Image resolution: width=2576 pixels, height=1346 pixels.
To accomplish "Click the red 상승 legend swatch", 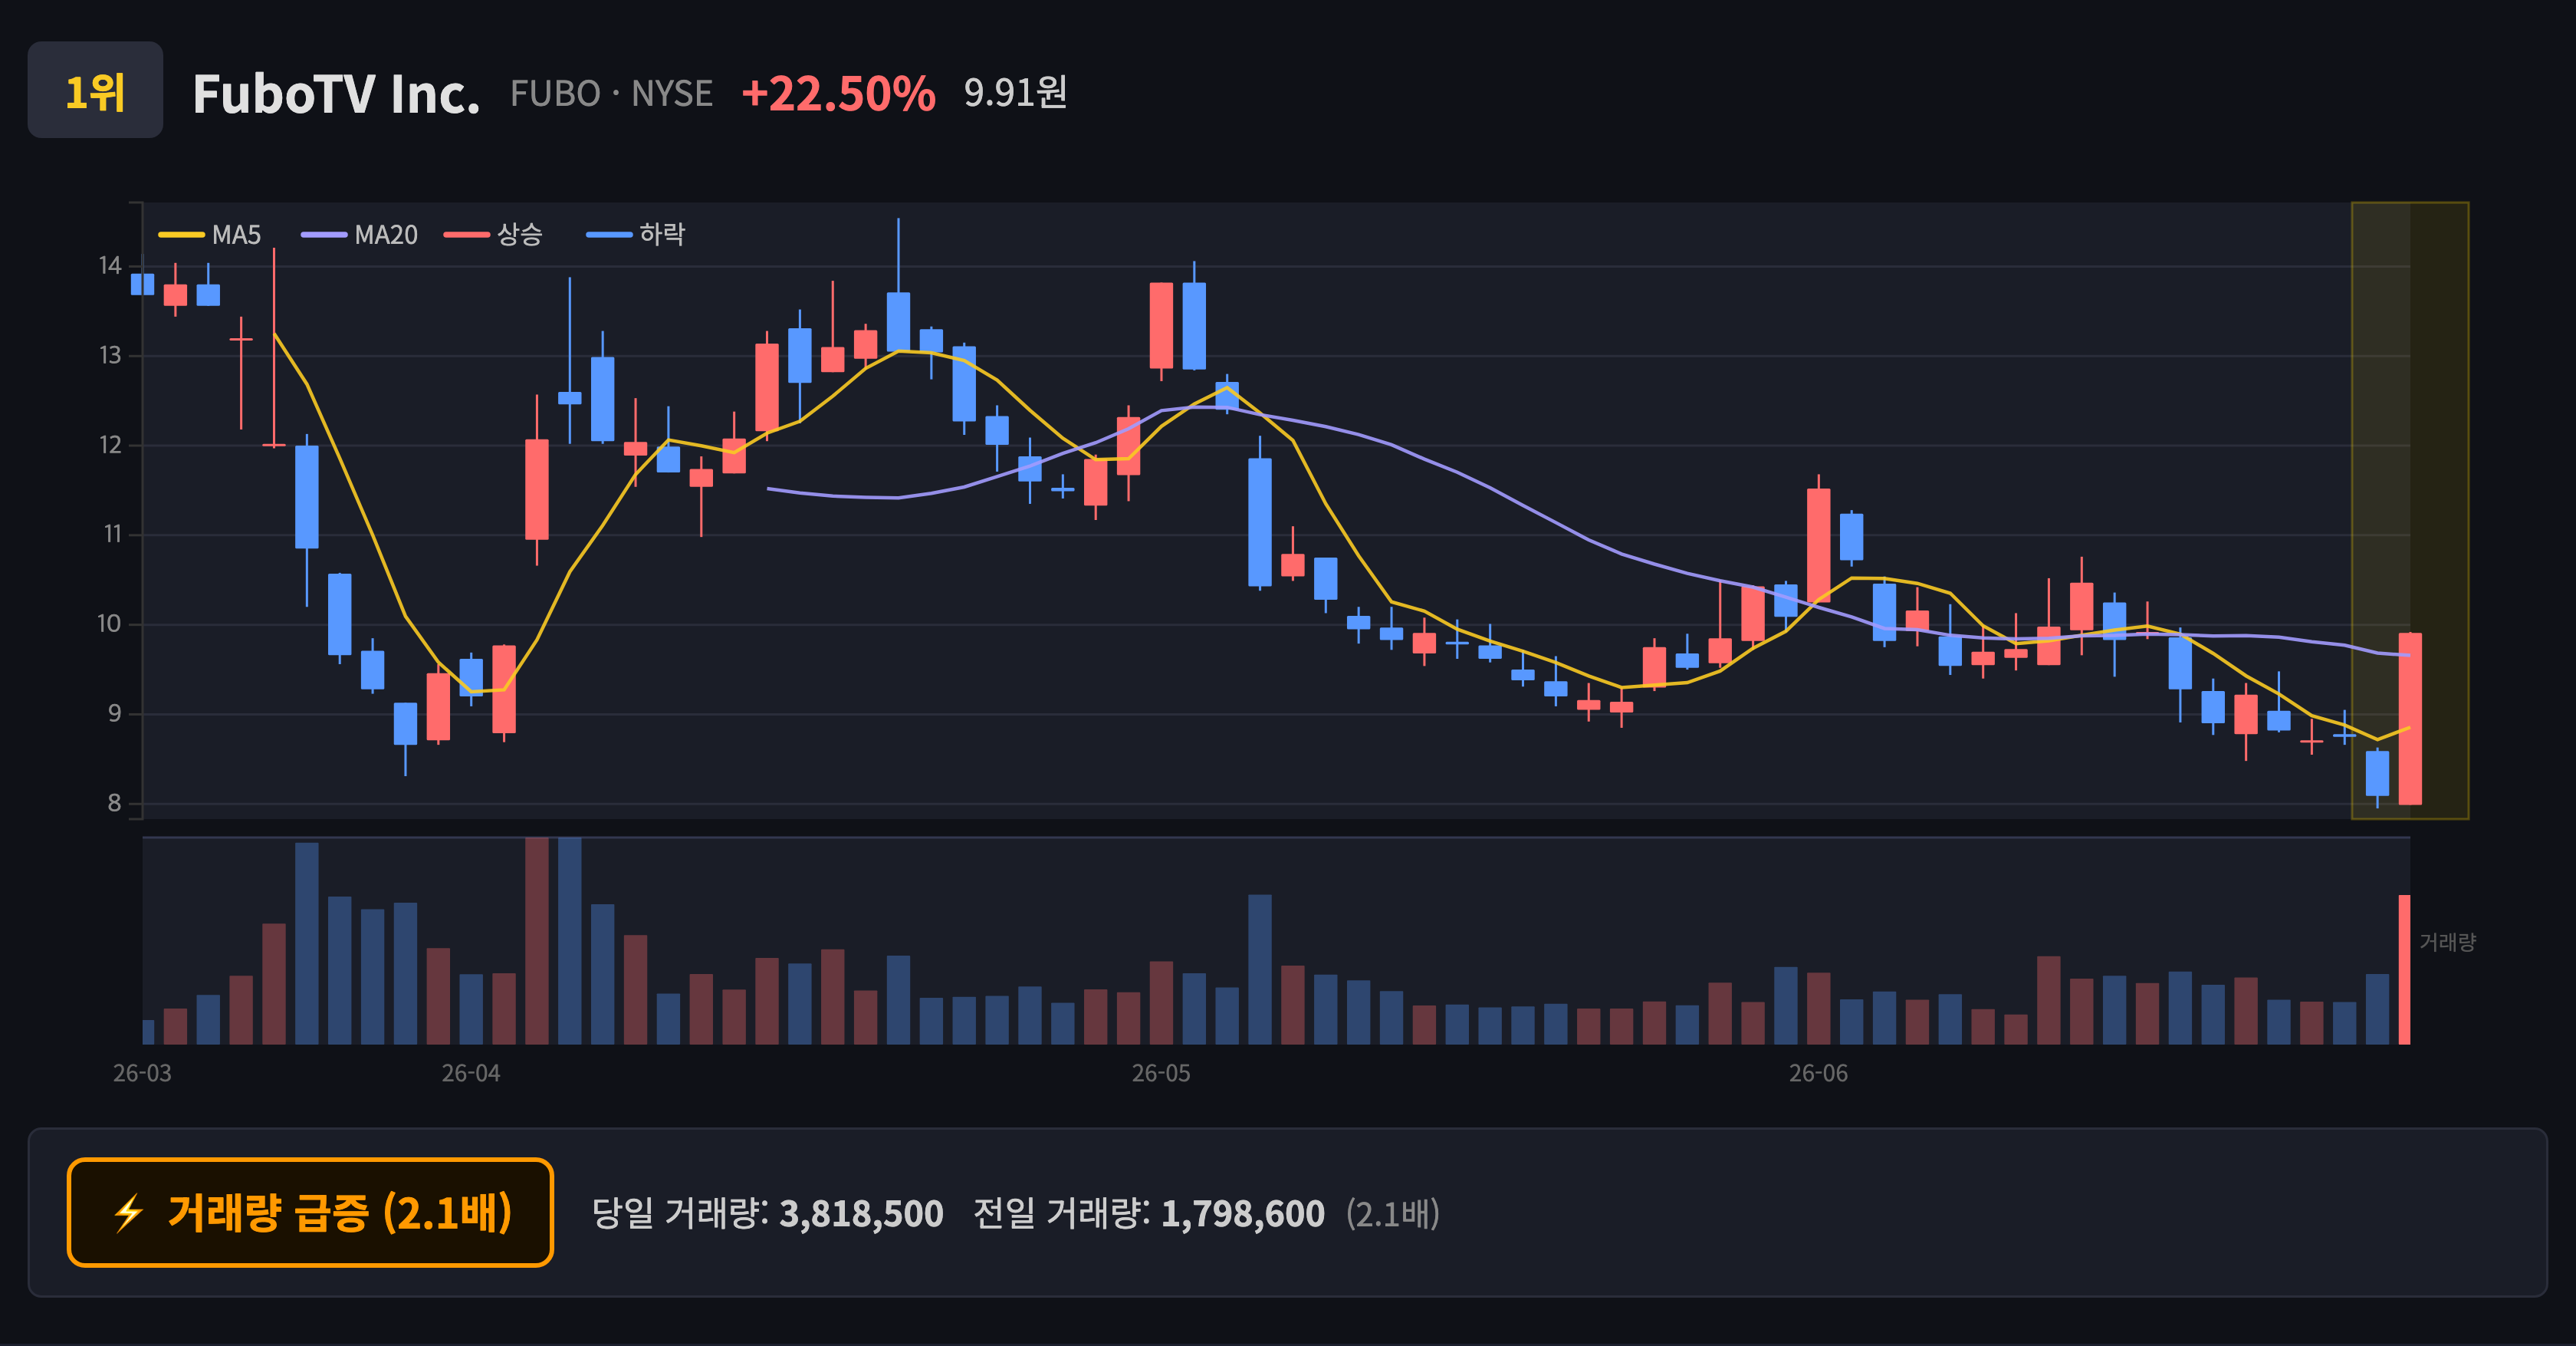I will coord(467,235).
